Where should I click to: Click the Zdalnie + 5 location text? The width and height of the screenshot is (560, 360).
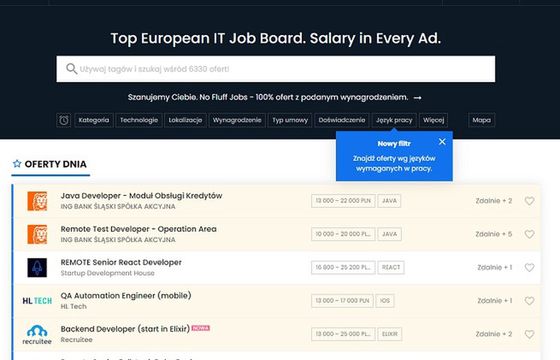[x=494, y=234]
